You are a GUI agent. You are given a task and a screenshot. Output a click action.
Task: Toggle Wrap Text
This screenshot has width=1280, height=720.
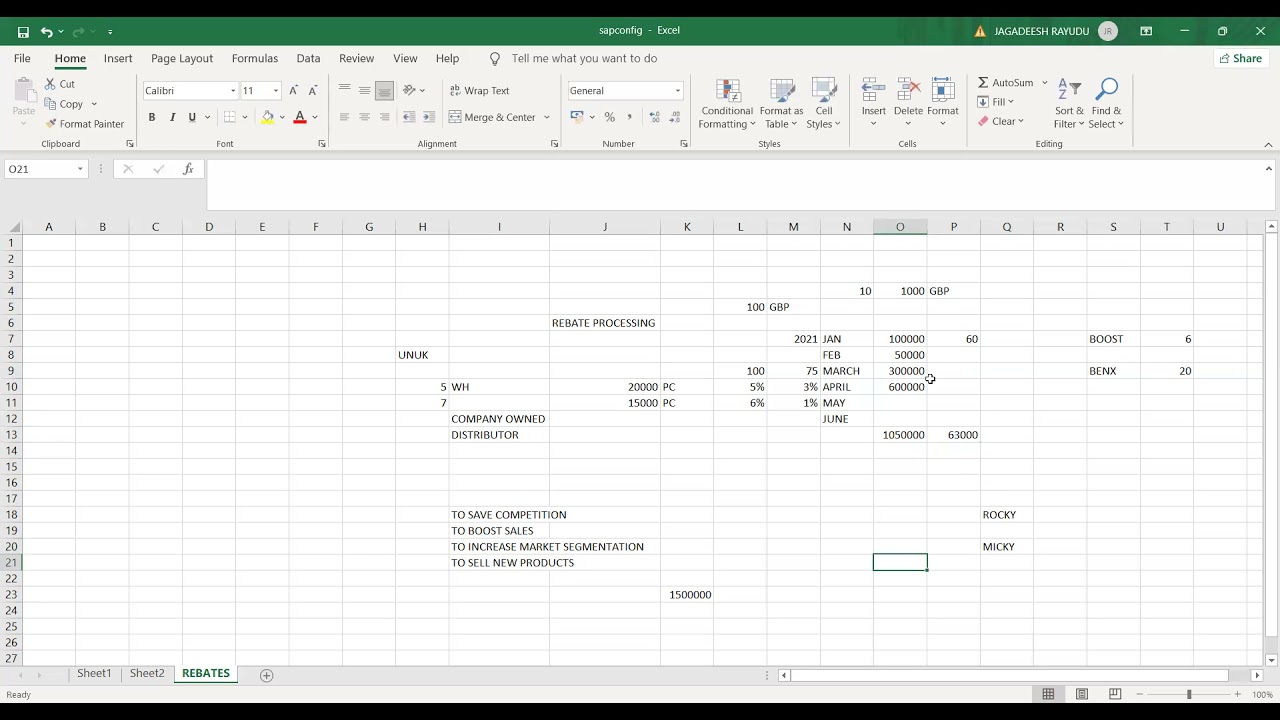480,91
